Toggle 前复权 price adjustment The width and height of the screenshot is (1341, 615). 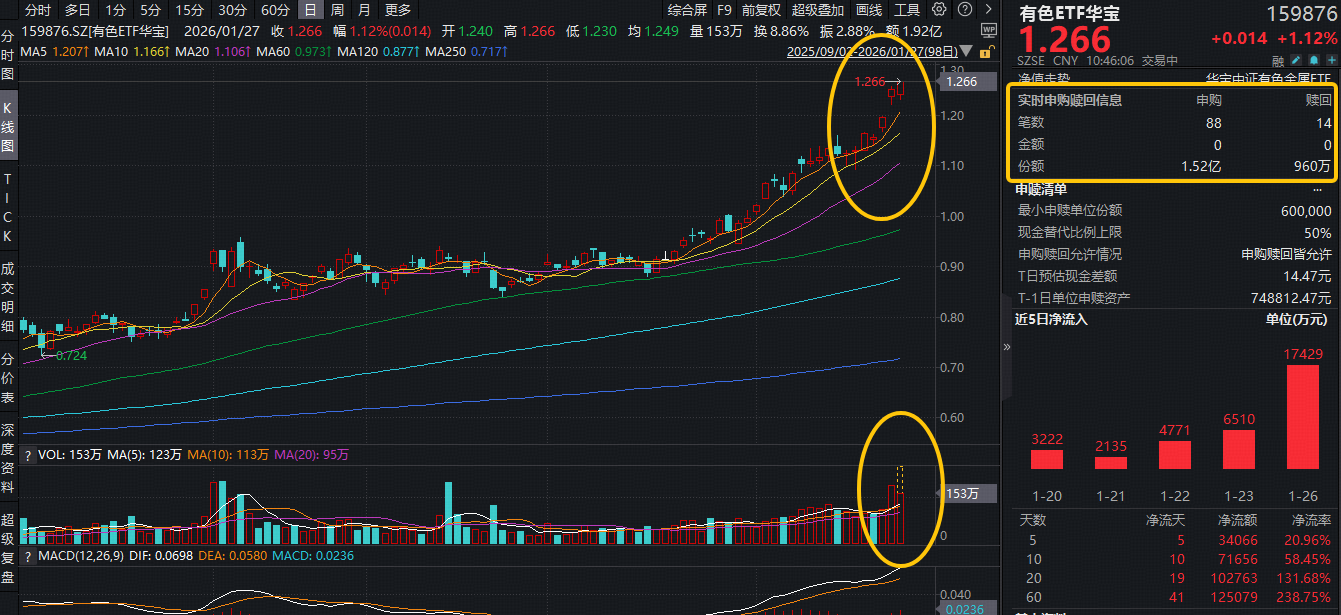761,10
